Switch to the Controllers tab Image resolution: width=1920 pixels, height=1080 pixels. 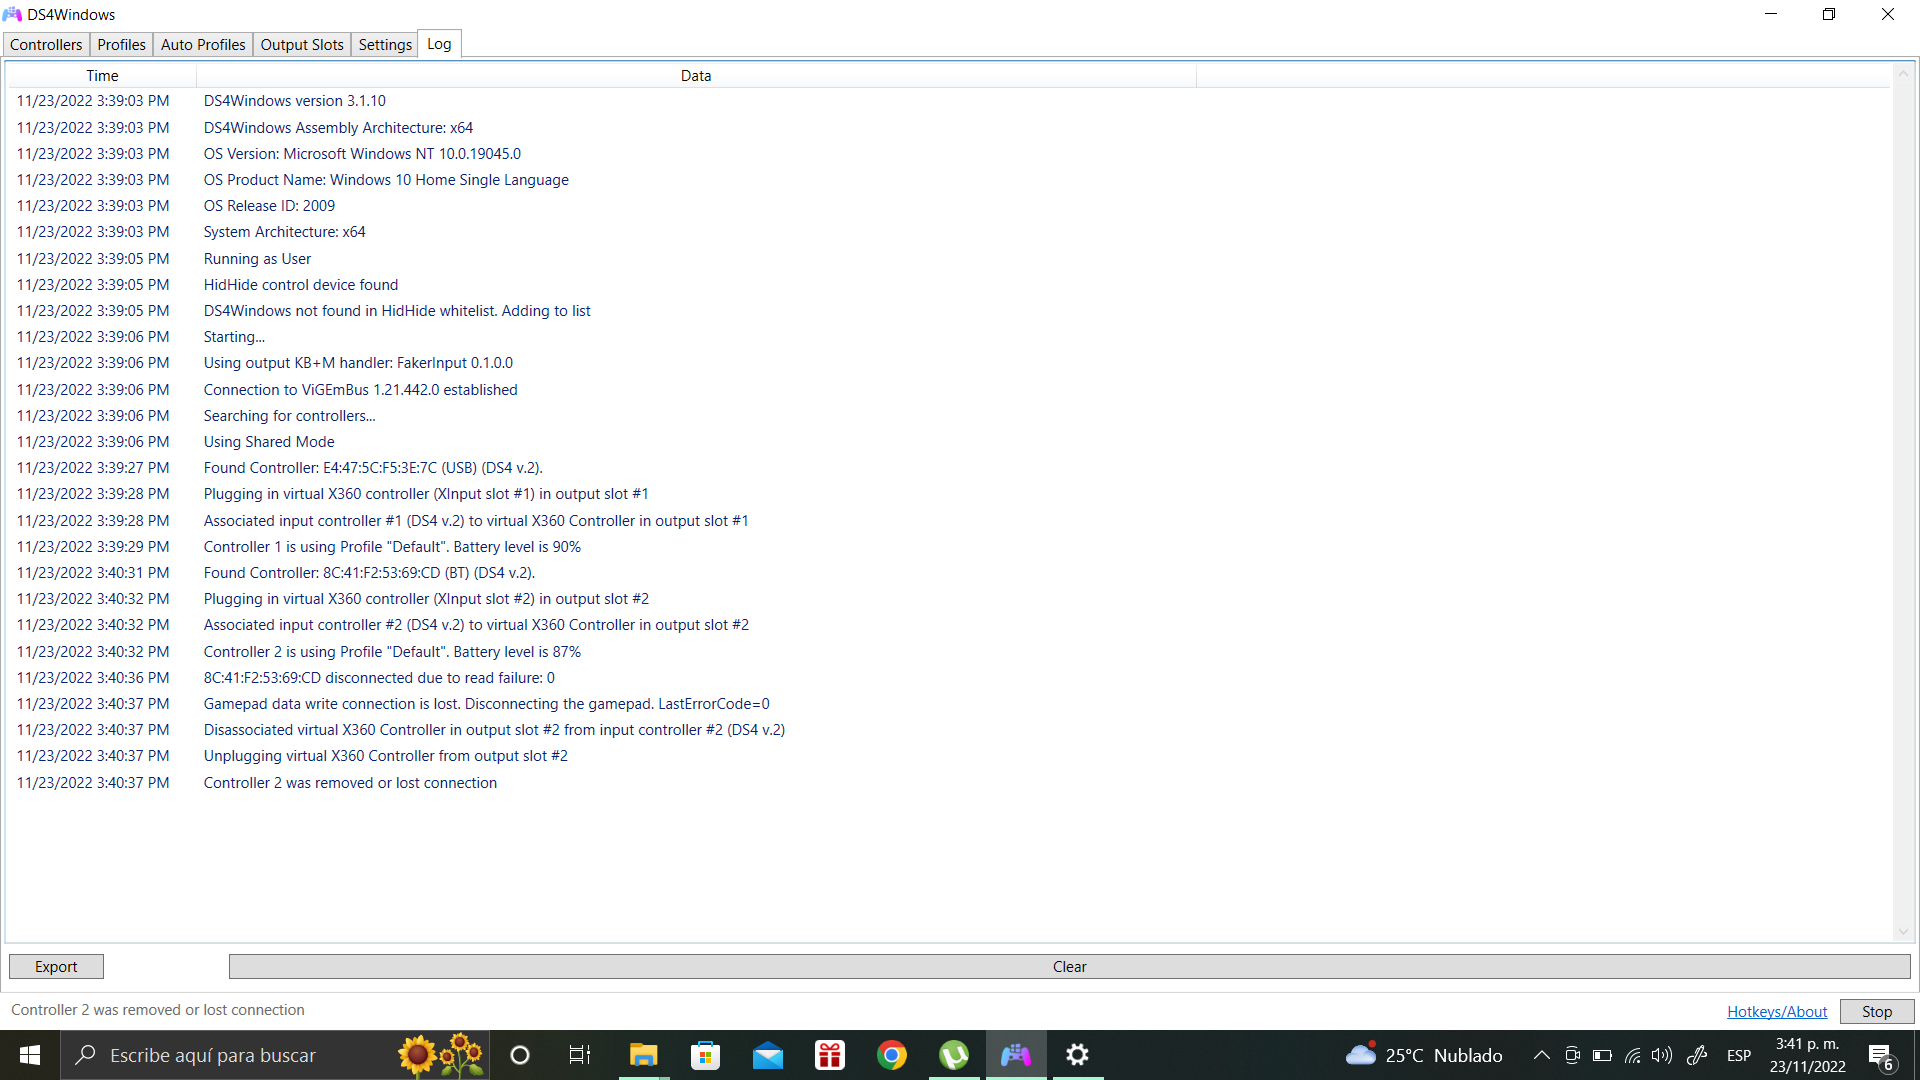pyautogui.click(x=45, y=44)
